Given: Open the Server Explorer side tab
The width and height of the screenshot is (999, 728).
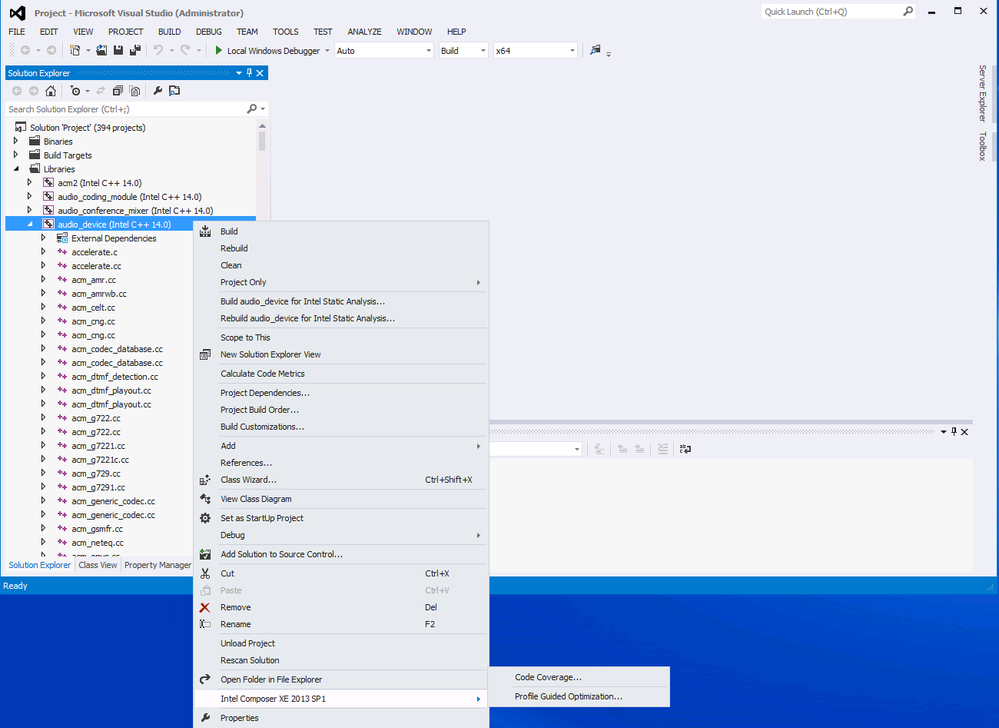Looking at the screenshot, I should coord(982,93).
